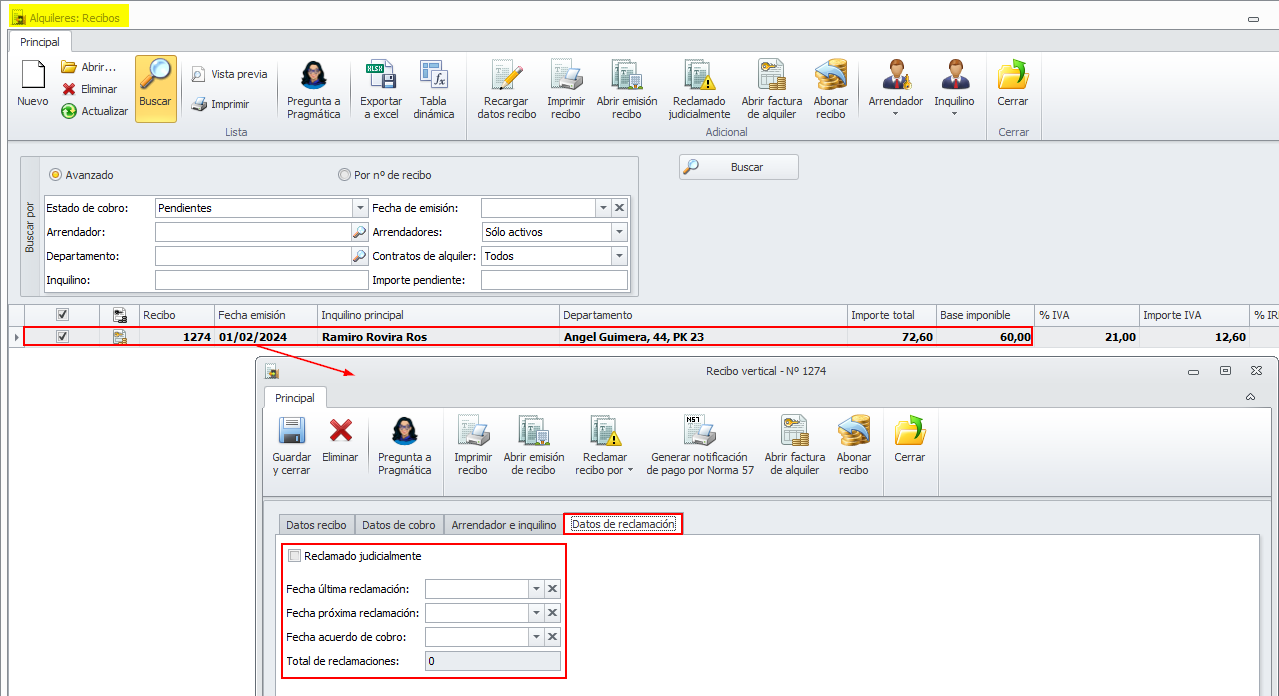Click Pregunta a Pragmática in receipt window
Image resolution: width=1279 pixels, height=696 pixels.
405,446
